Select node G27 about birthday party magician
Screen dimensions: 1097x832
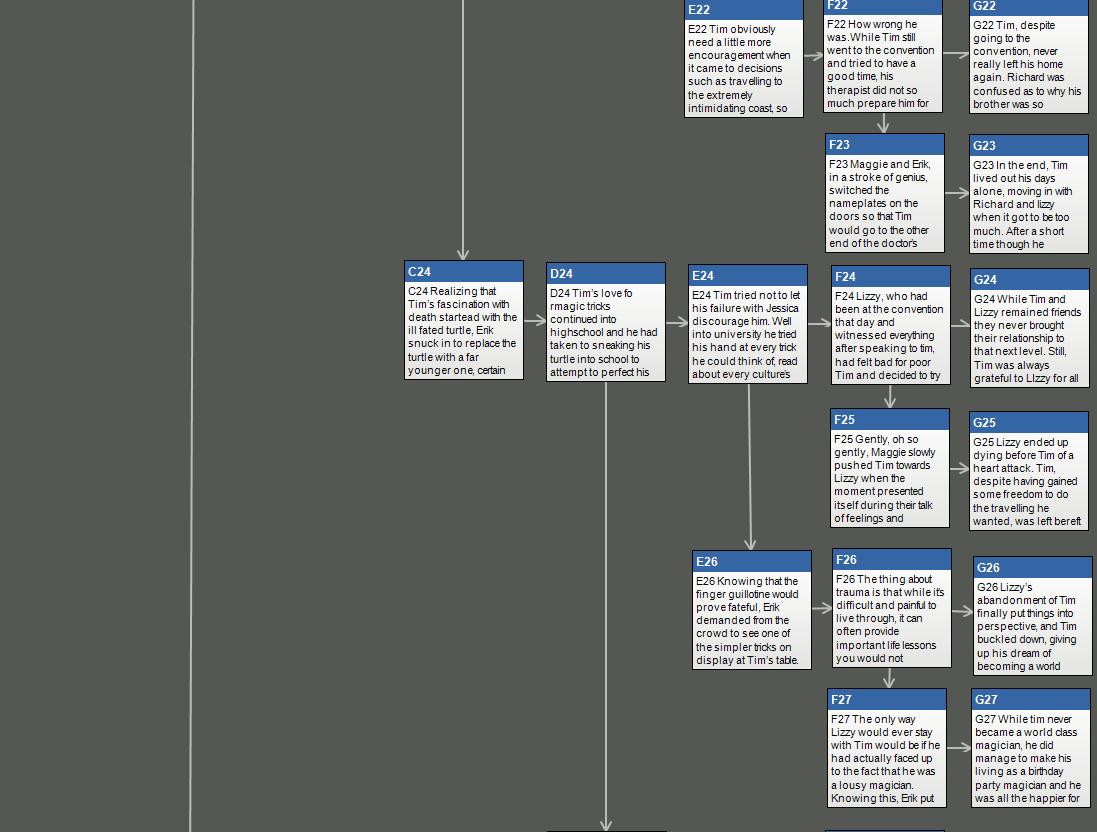coord(1031,748)
